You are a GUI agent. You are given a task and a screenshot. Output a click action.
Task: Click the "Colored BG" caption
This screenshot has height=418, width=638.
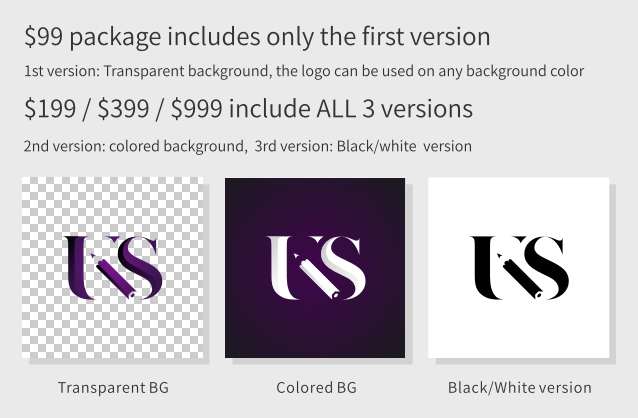tap(316, 387)
